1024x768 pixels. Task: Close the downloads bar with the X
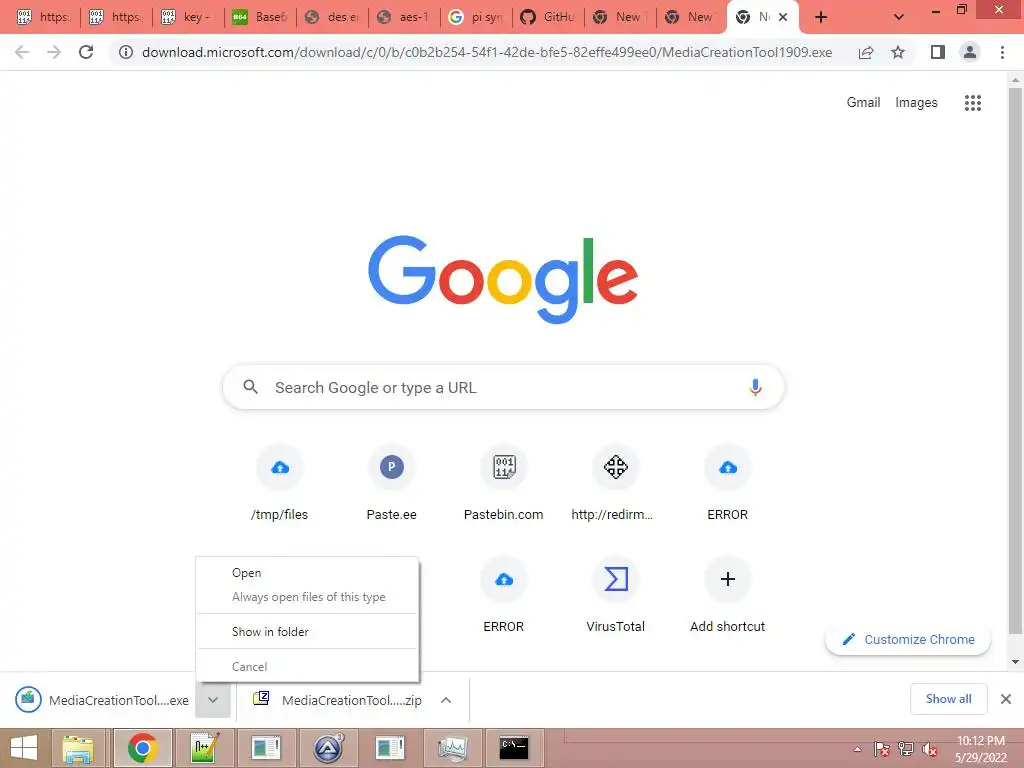coord(1006,699)
